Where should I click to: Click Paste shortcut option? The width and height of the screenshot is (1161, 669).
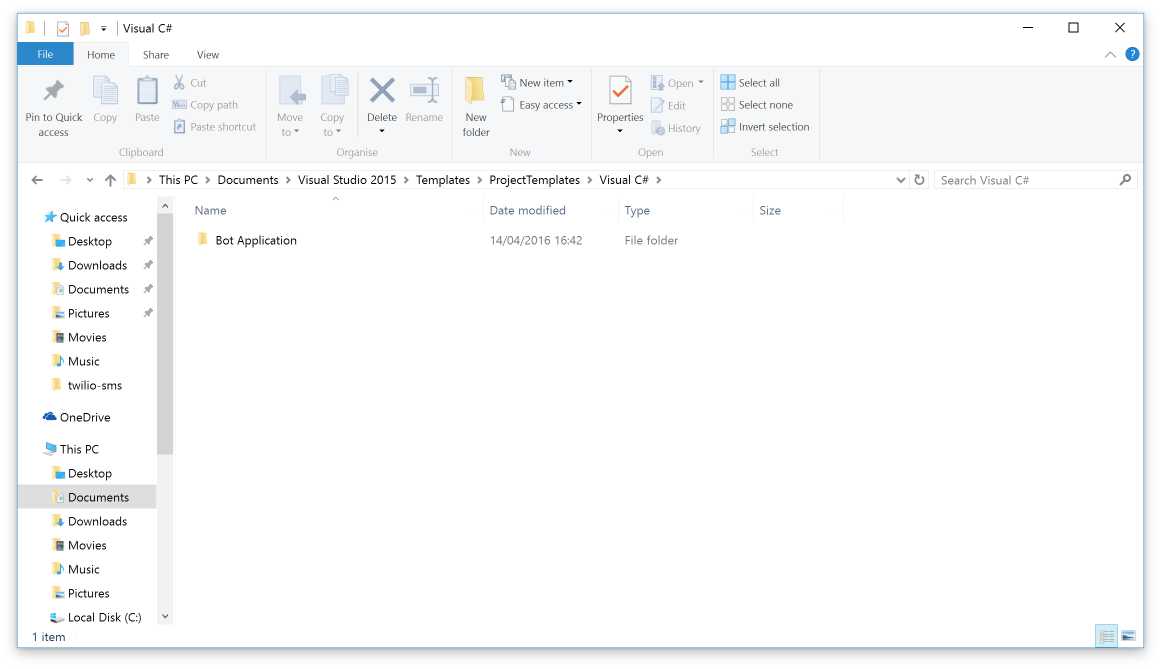coord(215,127)
